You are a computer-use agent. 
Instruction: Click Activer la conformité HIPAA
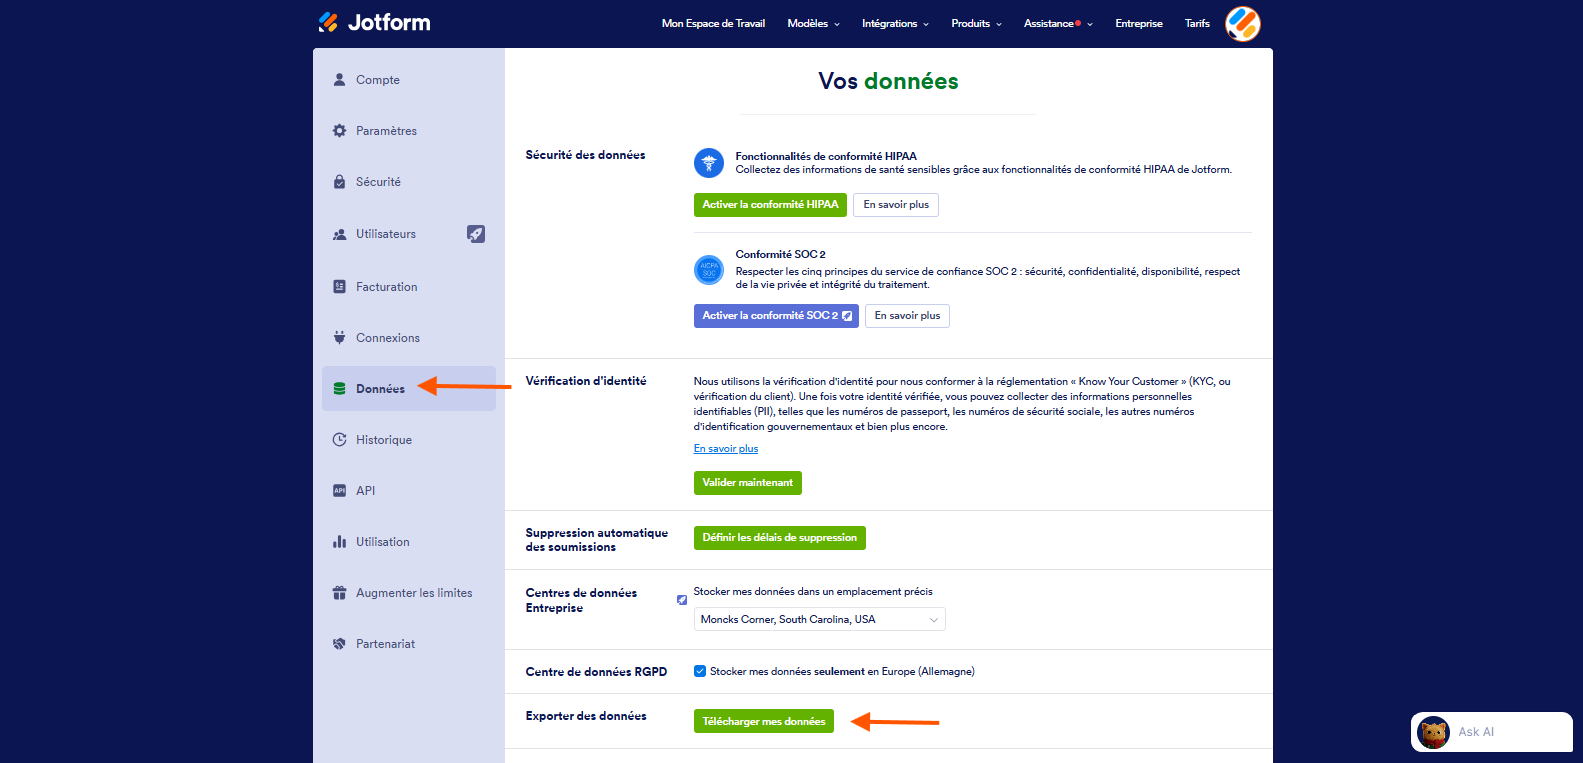tap(770, 205)
